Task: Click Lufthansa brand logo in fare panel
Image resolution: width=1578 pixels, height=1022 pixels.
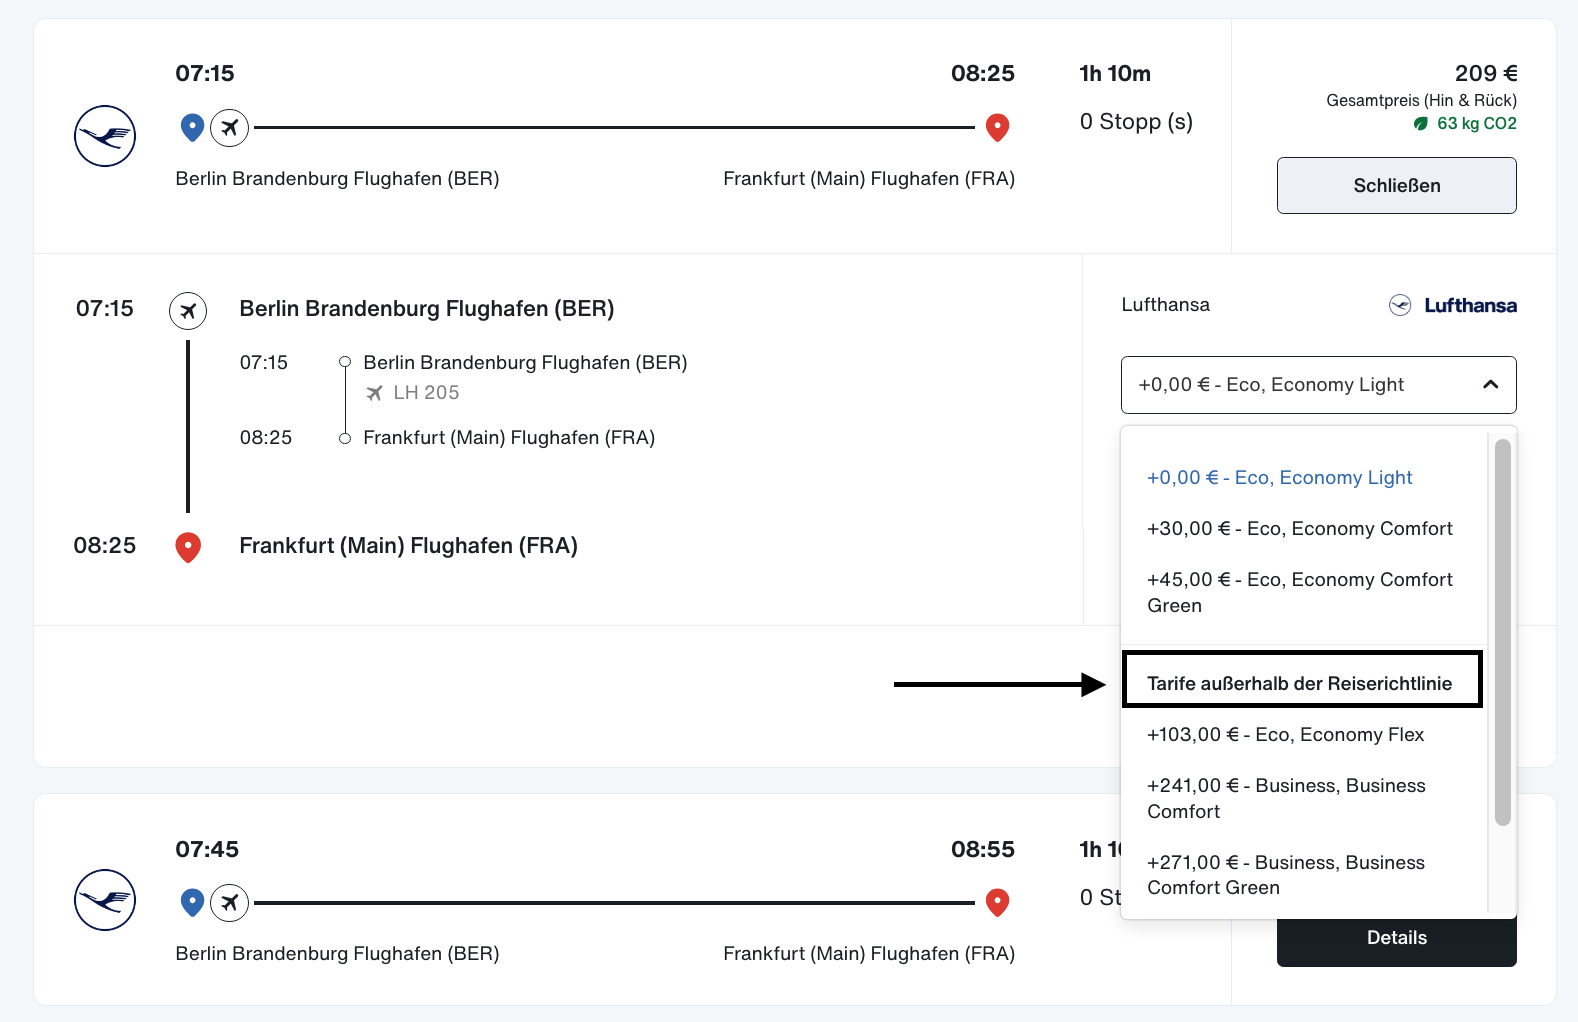Action: (1453, 306)
